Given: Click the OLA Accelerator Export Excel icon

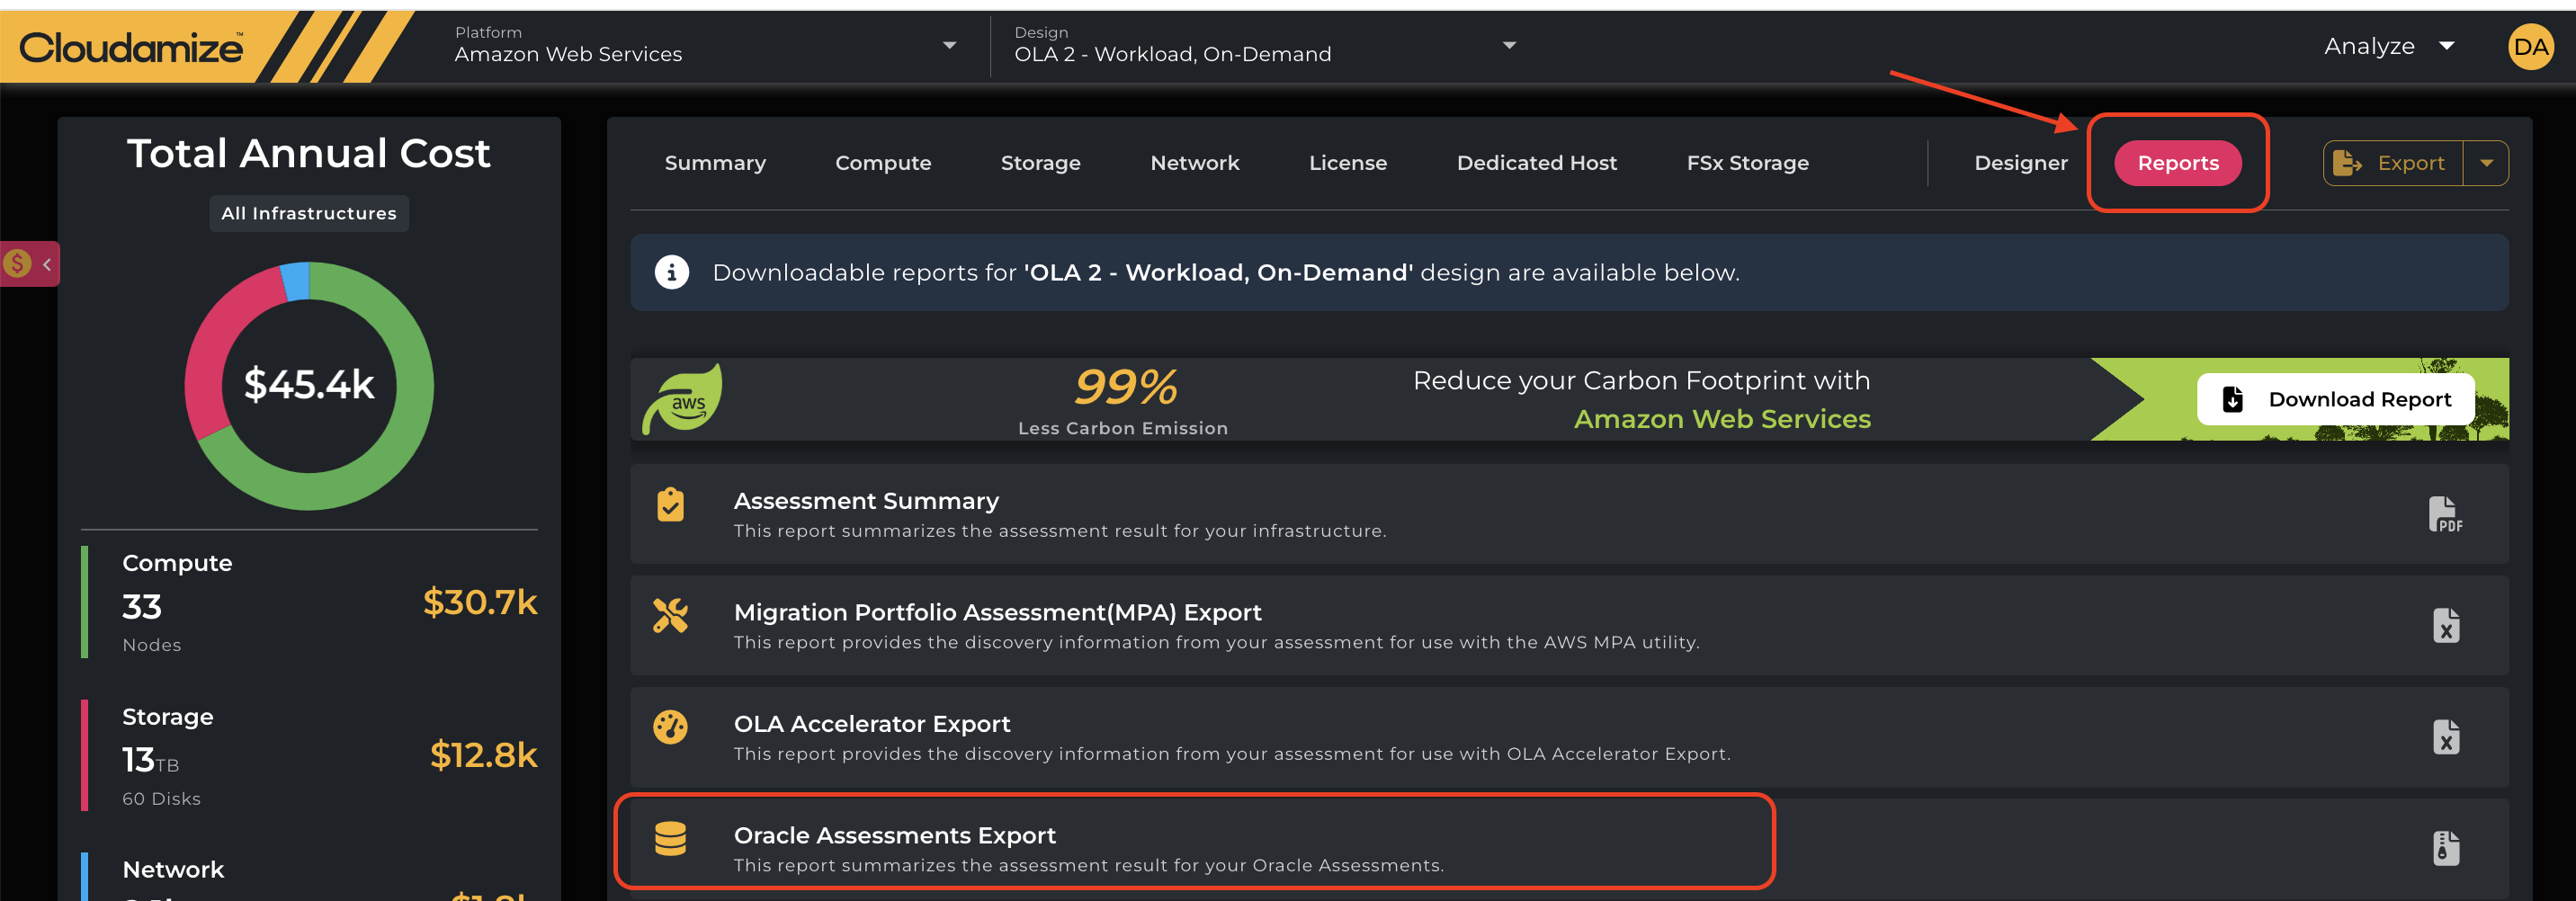Looking at the screenshot, I should click(2445, 737).
